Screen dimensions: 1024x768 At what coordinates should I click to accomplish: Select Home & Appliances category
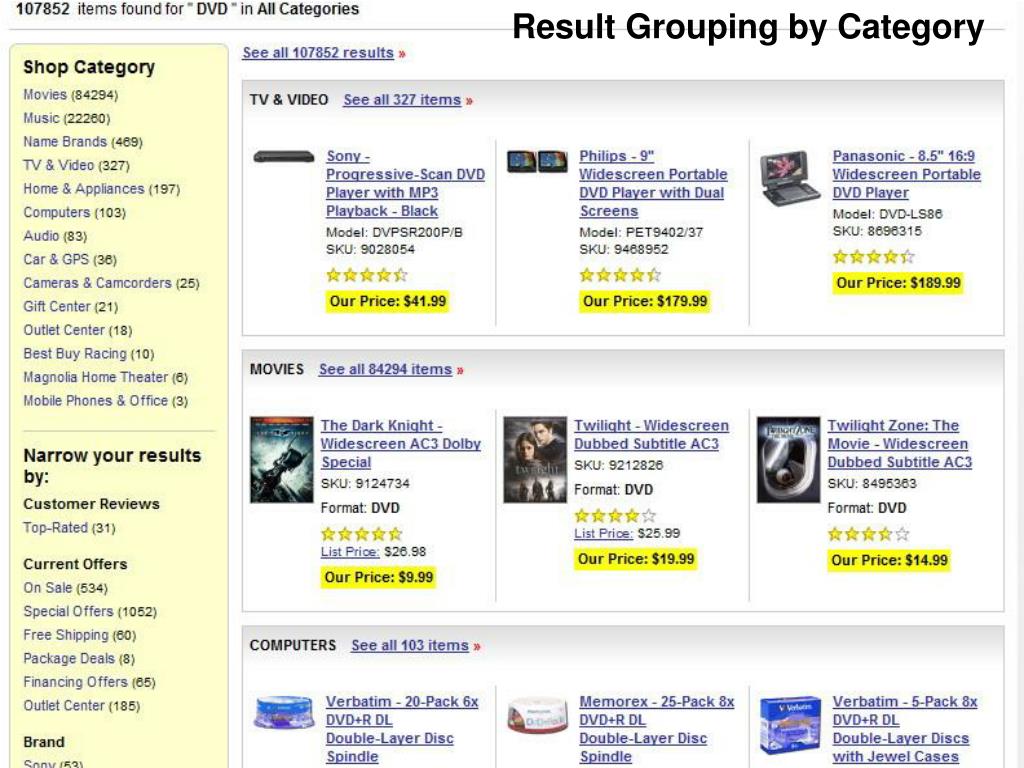tap(101, 189)
